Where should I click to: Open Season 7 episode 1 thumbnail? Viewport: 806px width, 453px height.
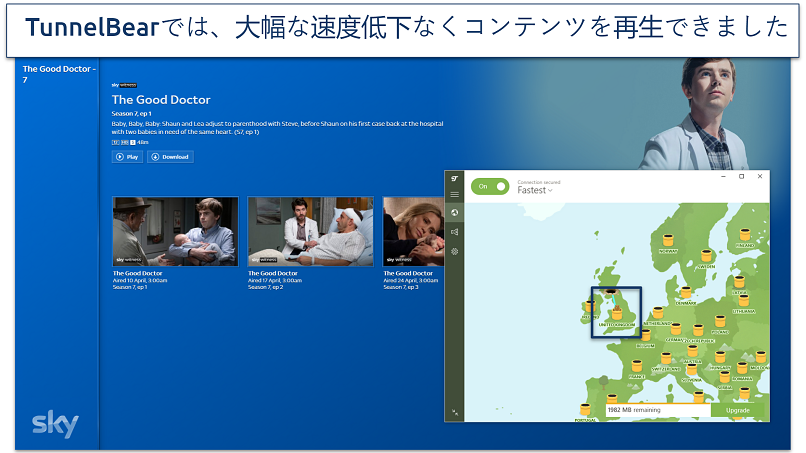tap(175, 231)
